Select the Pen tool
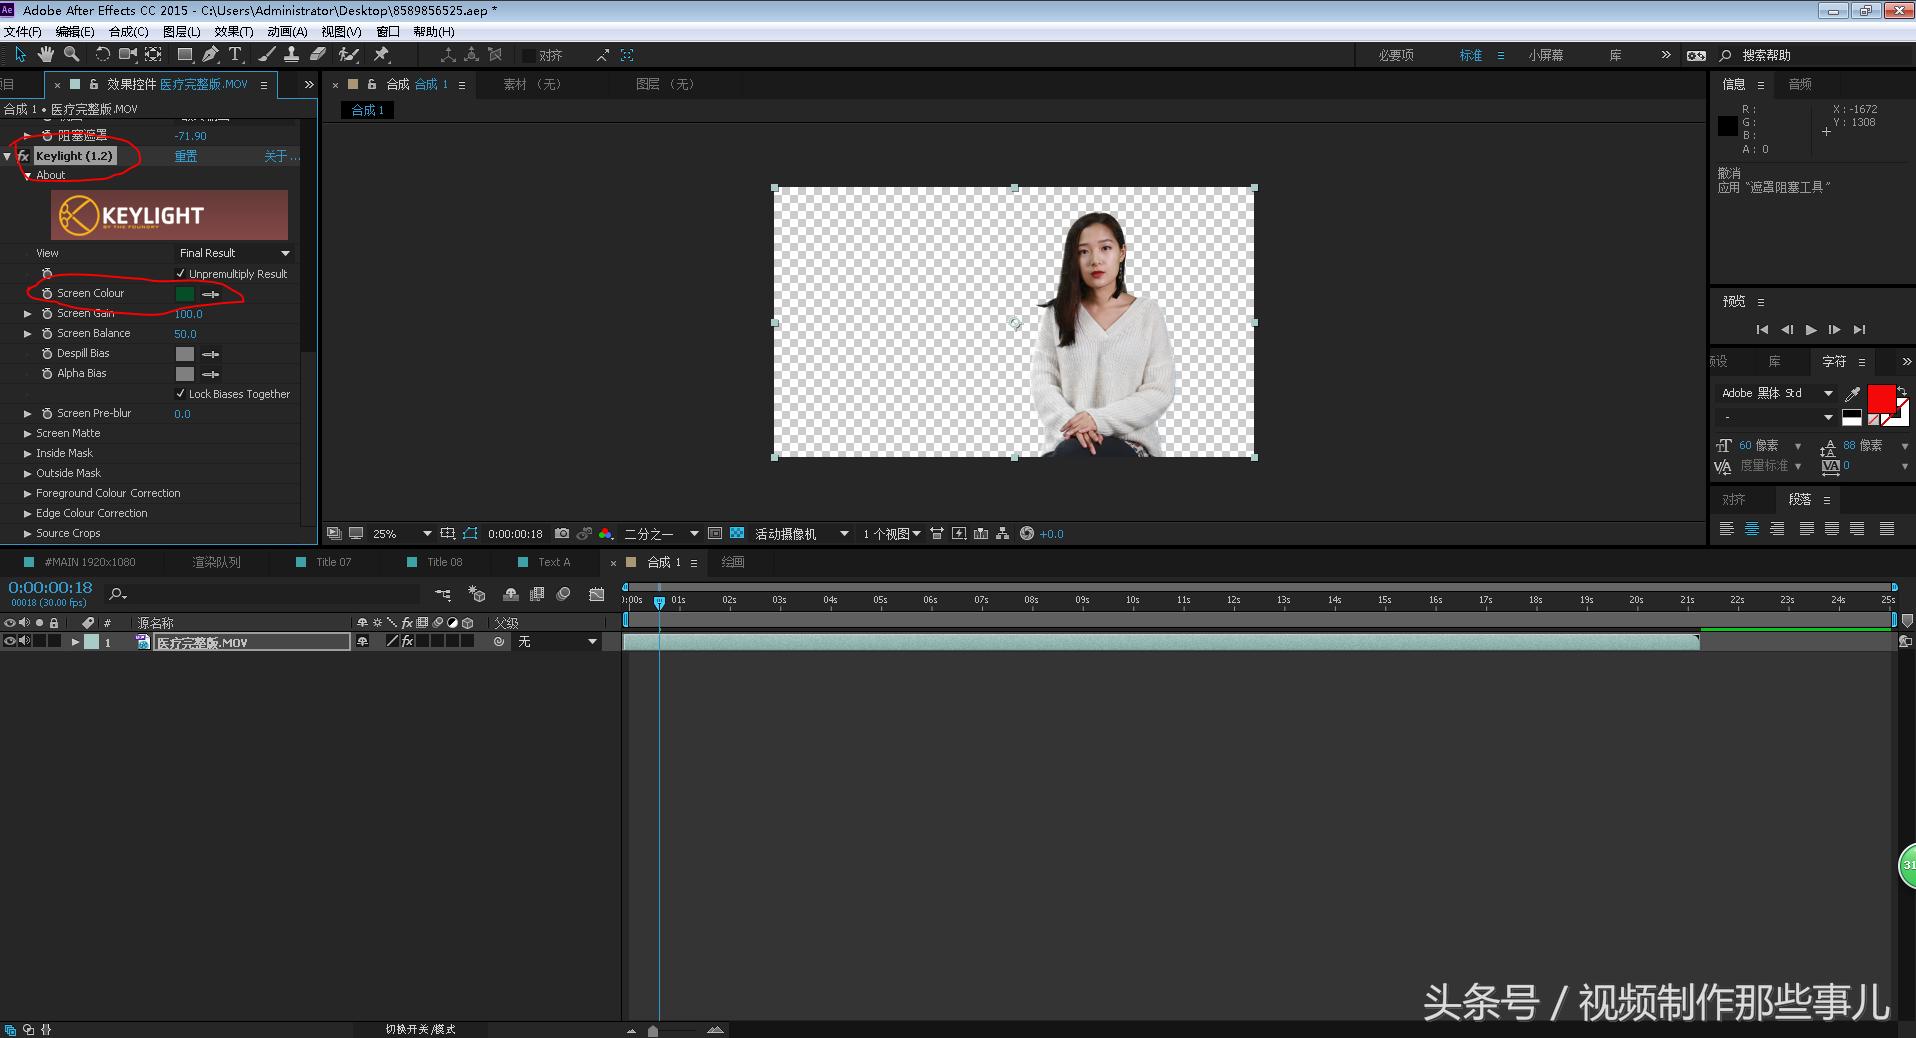 (x=210, y=54)
